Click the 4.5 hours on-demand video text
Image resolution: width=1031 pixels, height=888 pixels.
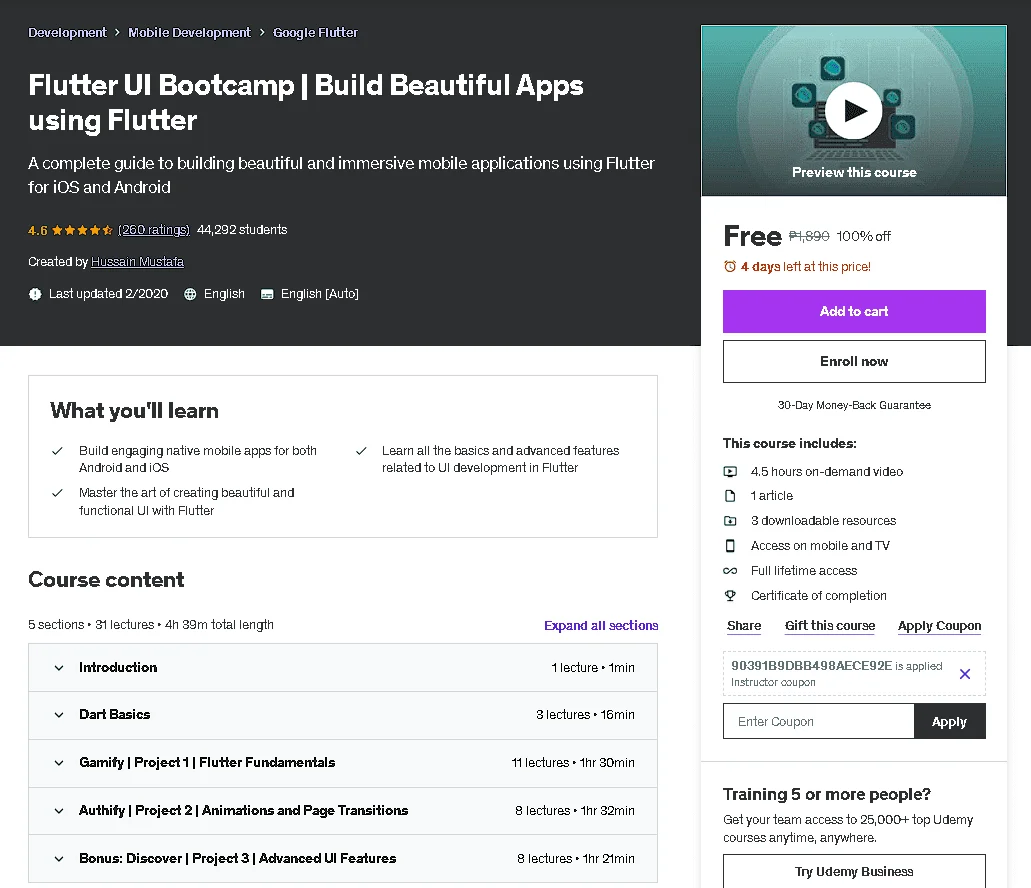click(827, 471)
